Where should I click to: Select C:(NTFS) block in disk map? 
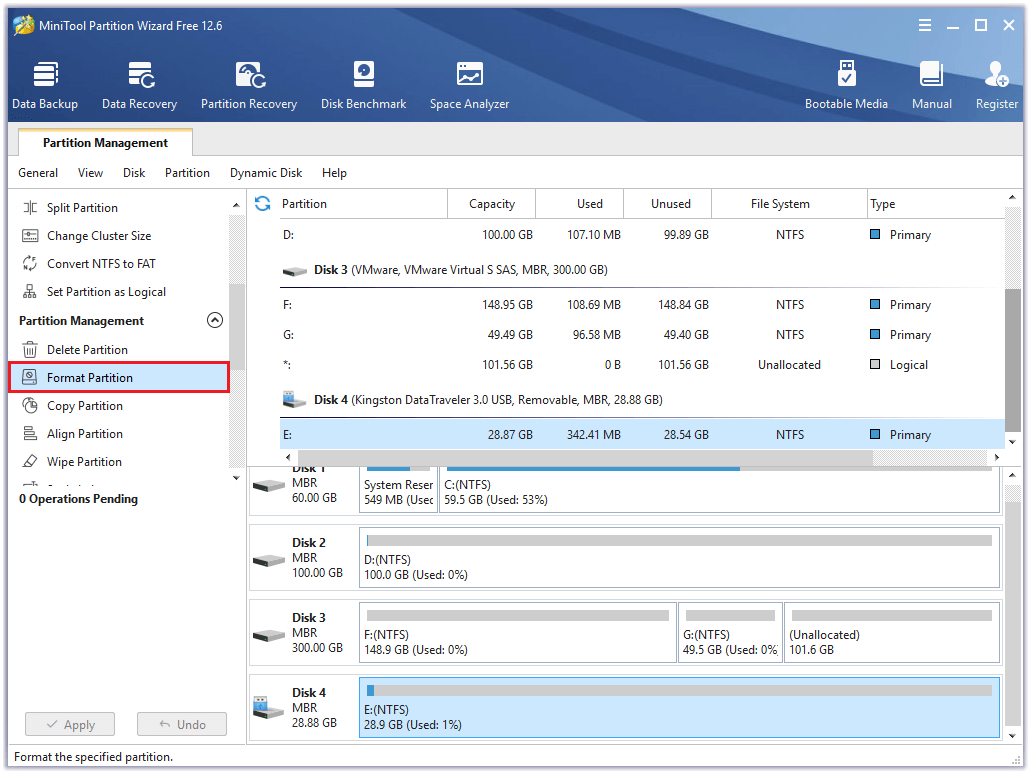719,490
